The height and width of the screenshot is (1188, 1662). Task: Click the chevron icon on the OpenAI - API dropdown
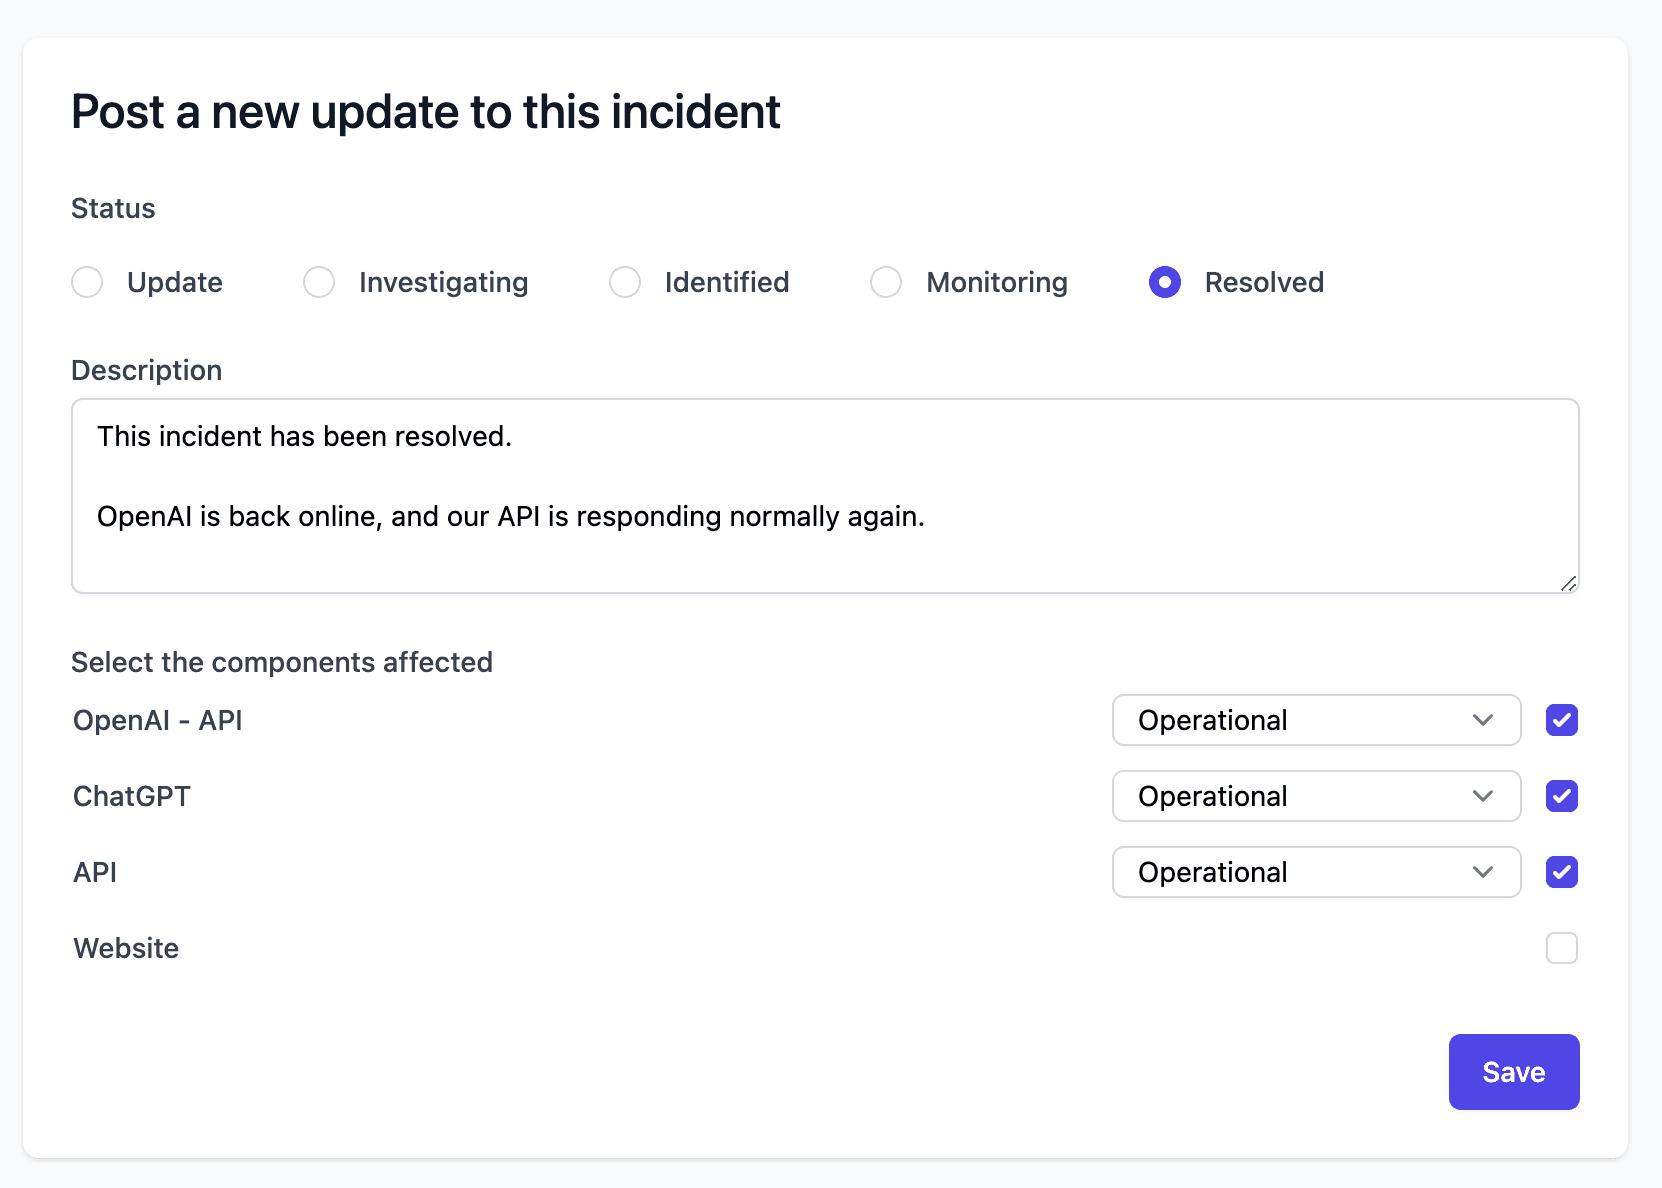click(1483, 720)
